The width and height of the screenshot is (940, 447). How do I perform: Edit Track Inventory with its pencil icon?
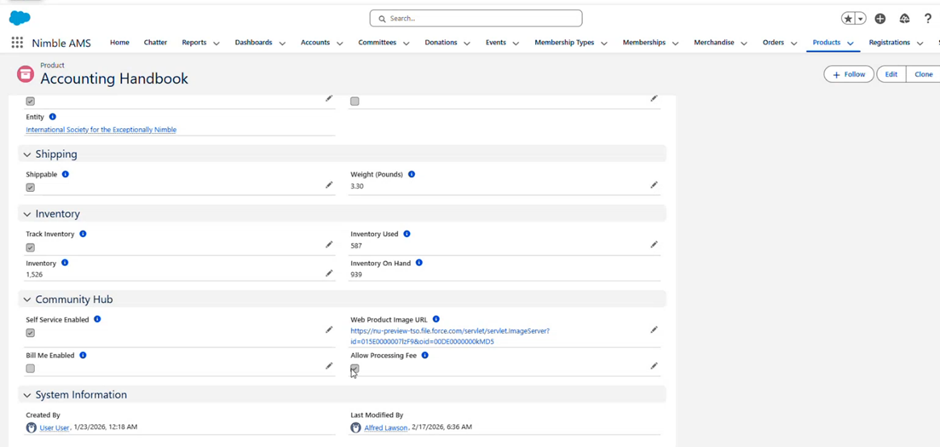click(329, 244)
